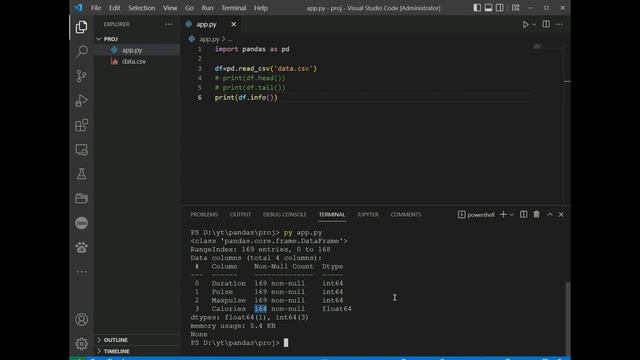Kill terminal with trash icon
This screenshot has height=360, width=640.
coord(536,214)
